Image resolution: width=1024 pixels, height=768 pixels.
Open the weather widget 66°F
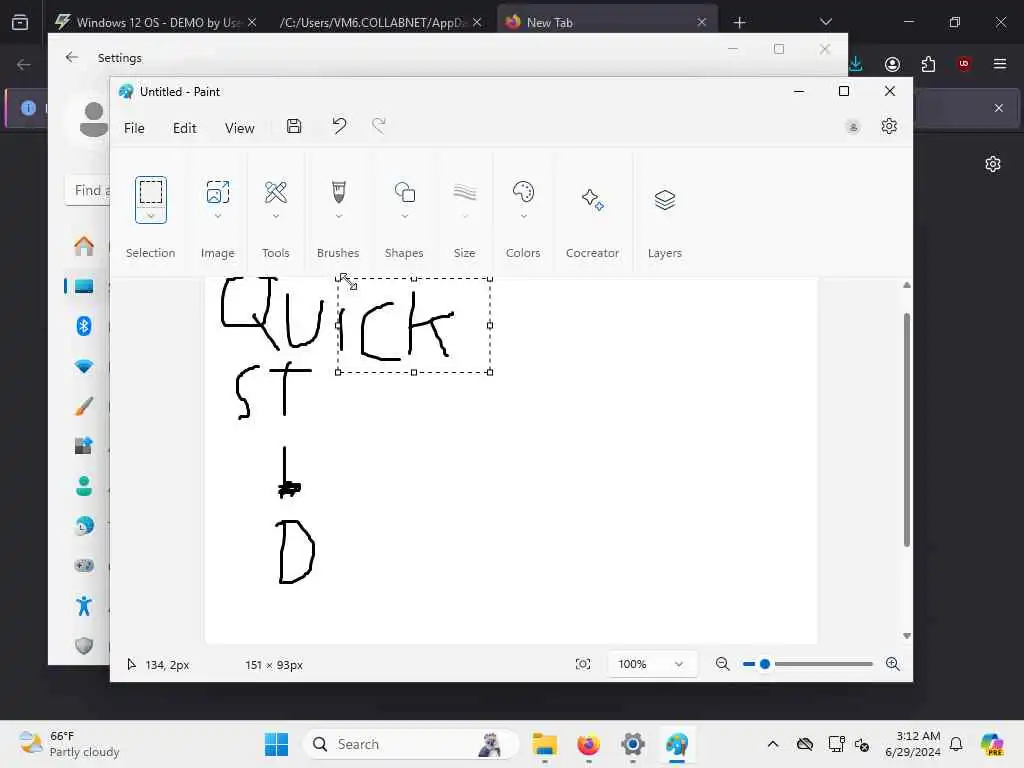click(x=69, y=744)
